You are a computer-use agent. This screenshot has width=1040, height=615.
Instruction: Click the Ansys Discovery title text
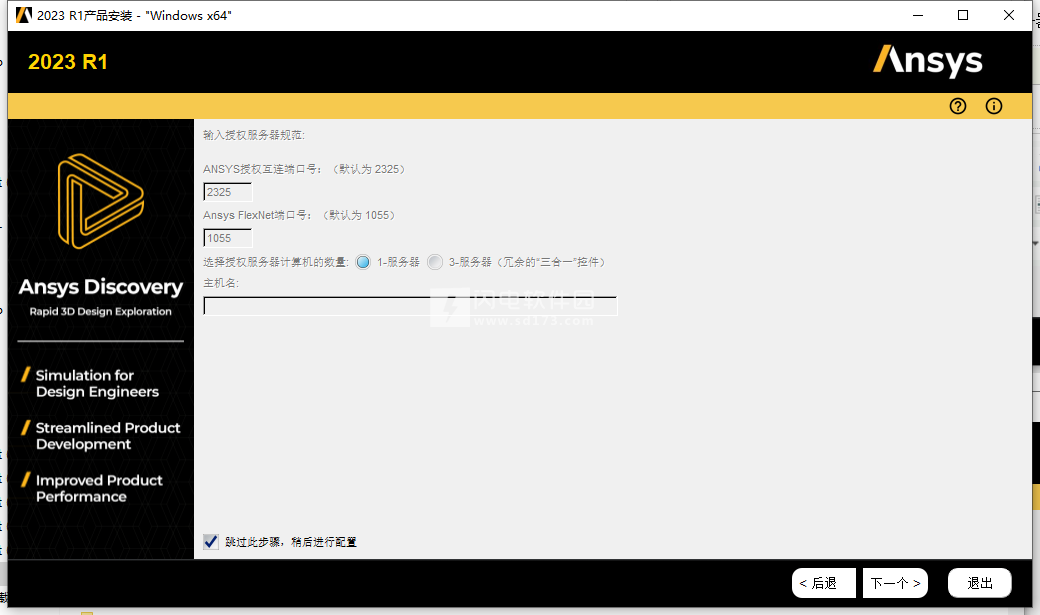(x=101, y=287)
